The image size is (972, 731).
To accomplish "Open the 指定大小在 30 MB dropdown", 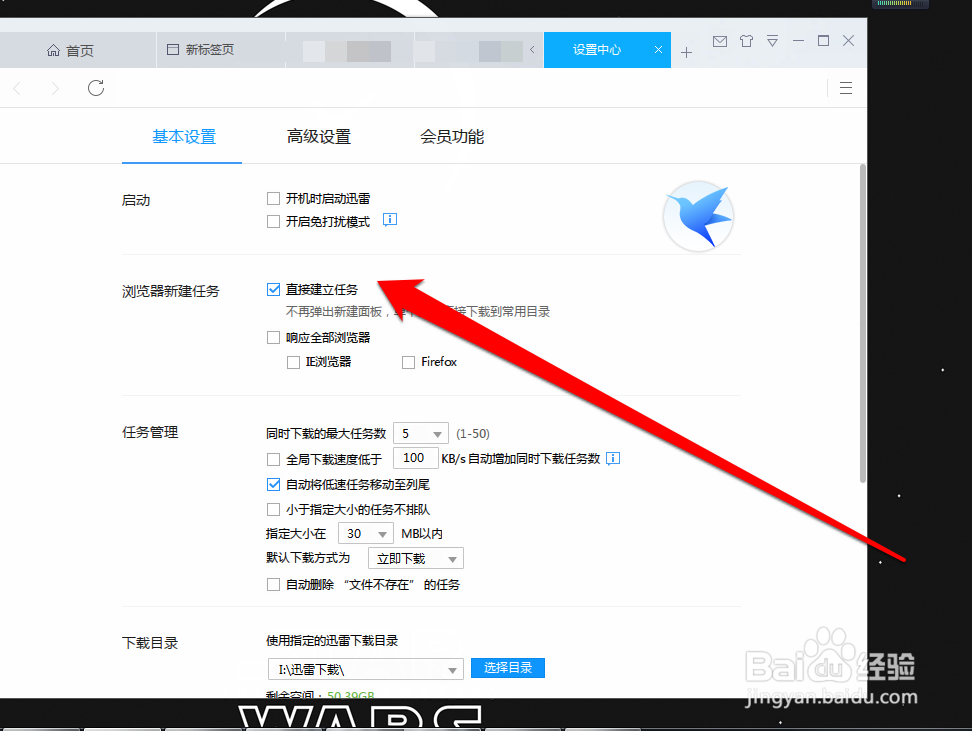I will pos(366,533).
